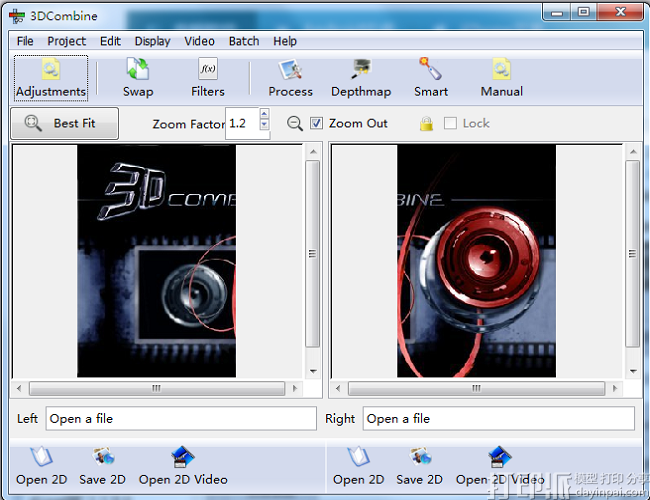The height and width of the screenshot is (500, 650).
Task: Open the File menu
Action: (25, 41)
